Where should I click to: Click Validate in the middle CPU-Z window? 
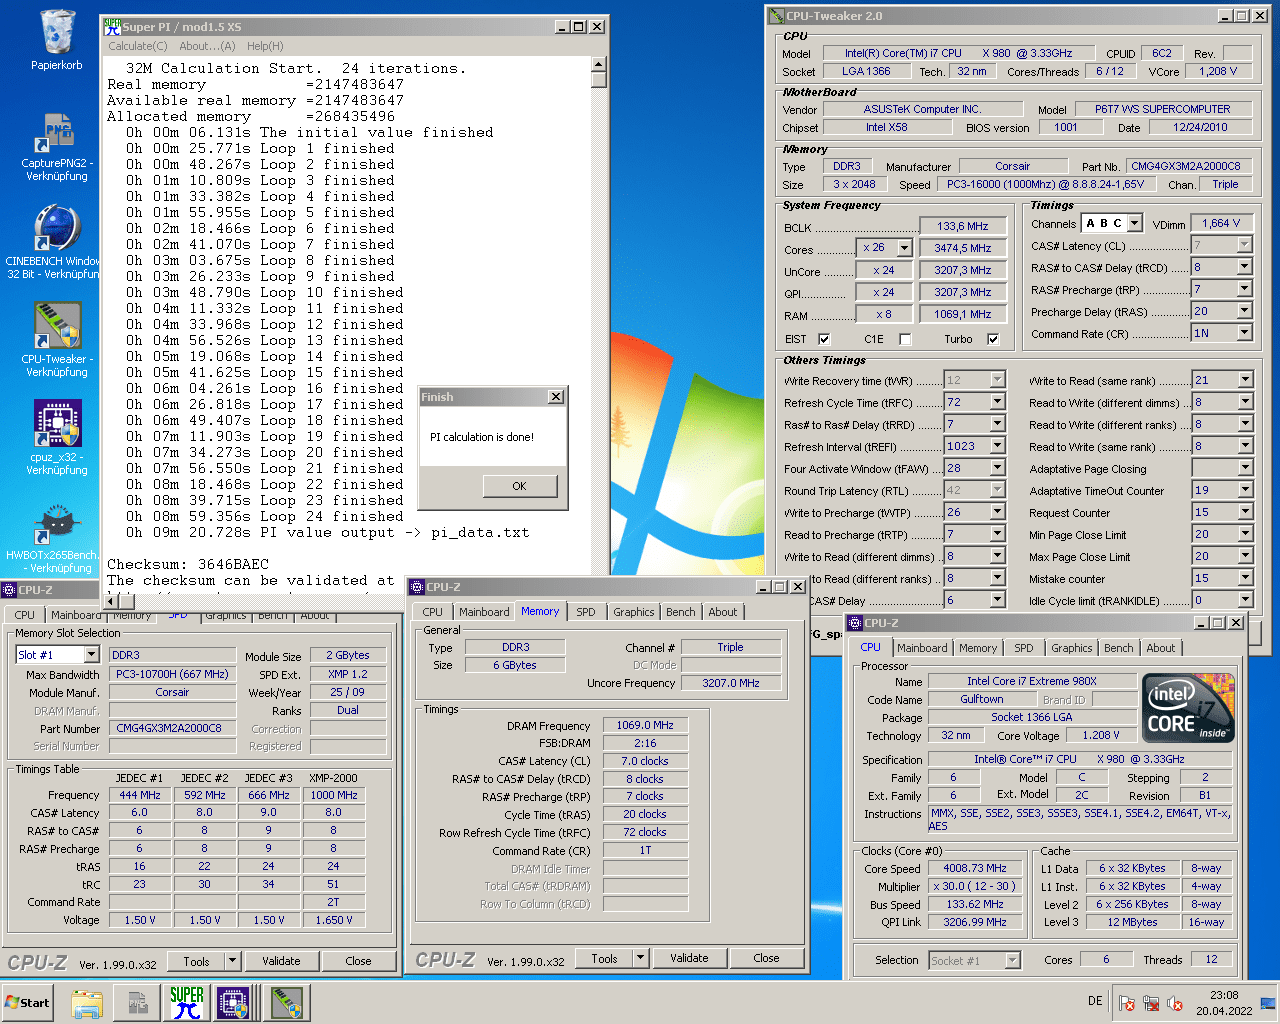689,958
